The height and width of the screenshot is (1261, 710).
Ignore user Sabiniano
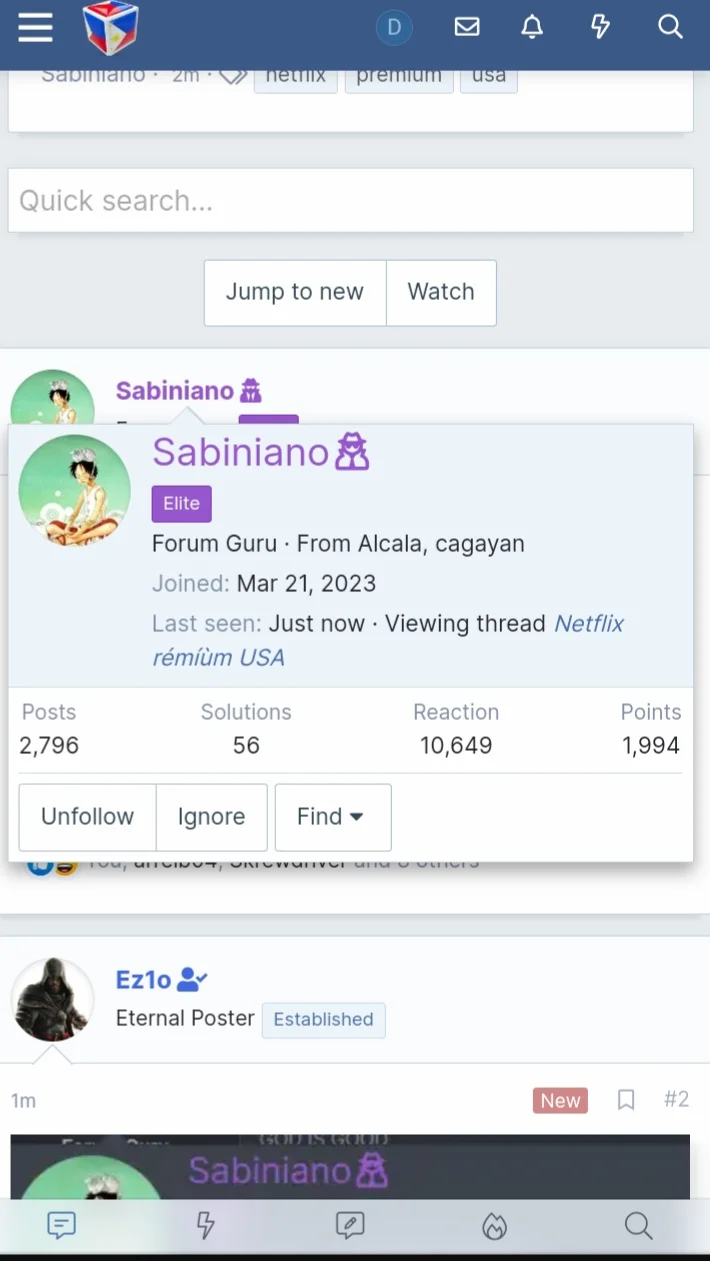(212, 817)
